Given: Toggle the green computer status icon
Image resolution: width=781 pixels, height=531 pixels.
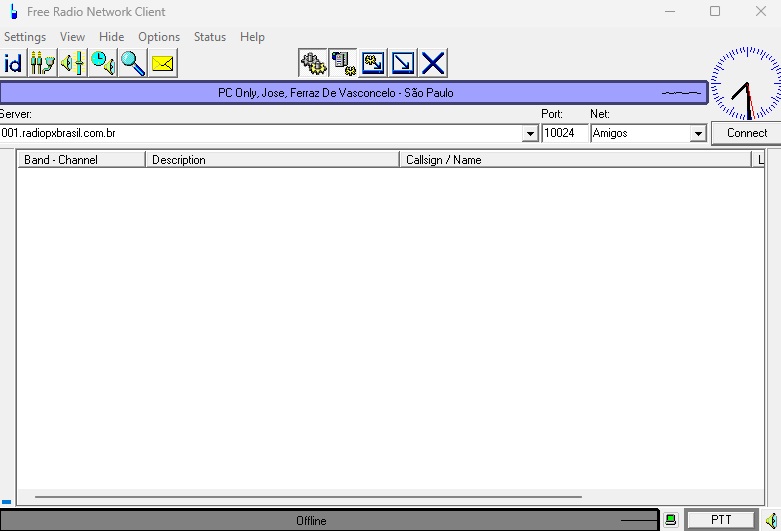Looking at the screenshot, I should pyautogui.click(x=670, y=520).
